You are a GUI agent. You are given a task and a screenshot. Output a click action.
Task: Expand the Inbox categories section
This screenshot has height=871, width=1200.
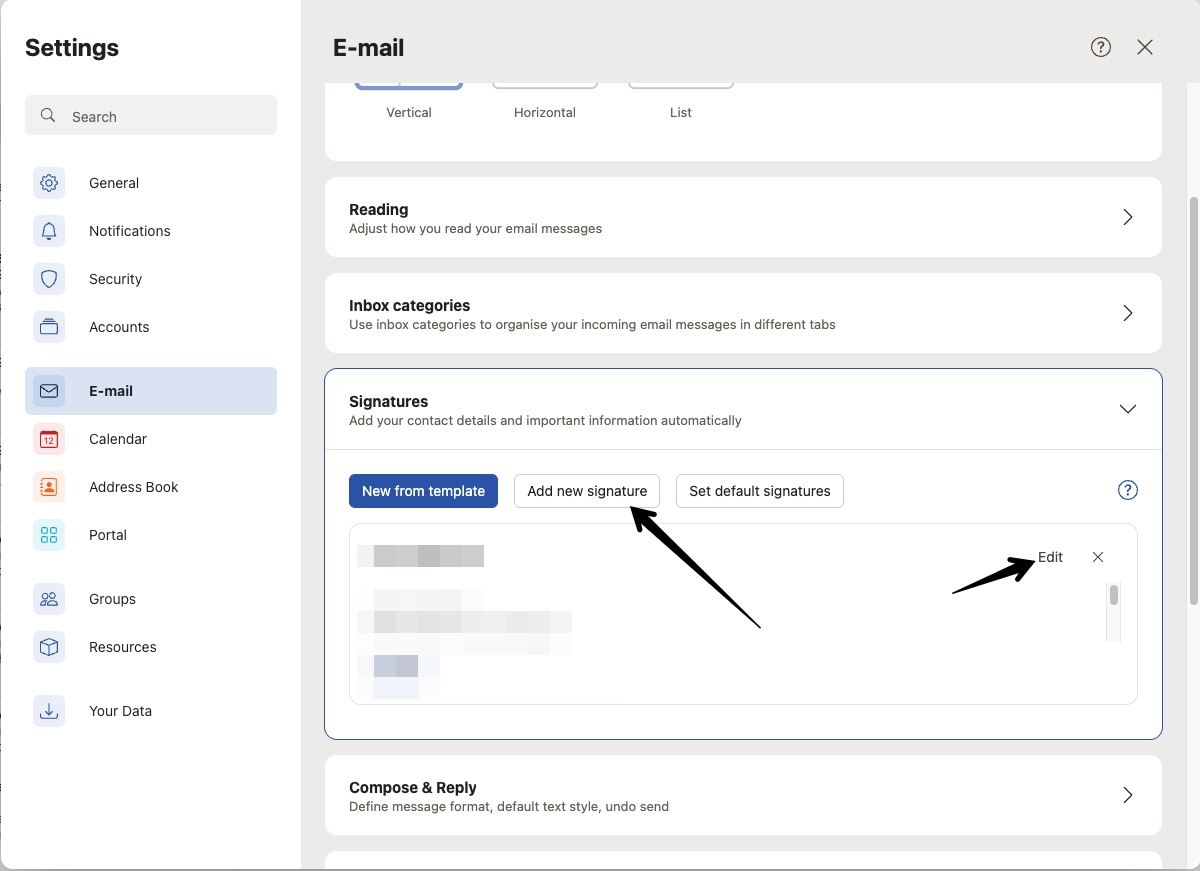tap(1127, 313)
